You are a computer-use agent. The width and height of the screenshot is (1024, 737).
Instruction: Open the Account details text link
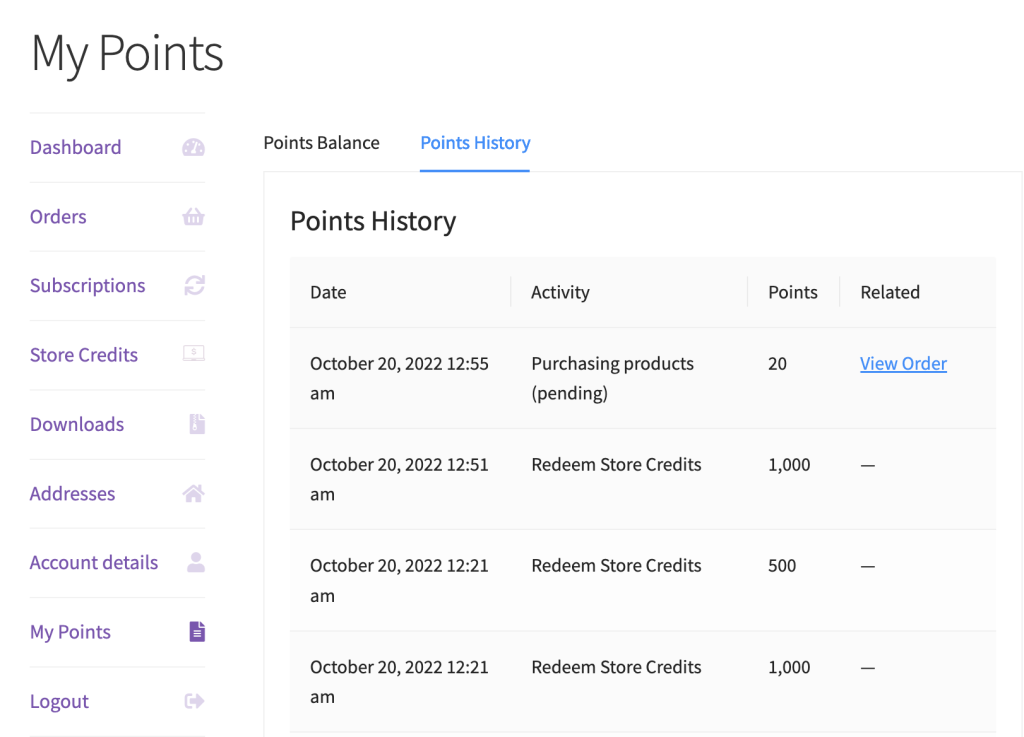coord(94,563)
